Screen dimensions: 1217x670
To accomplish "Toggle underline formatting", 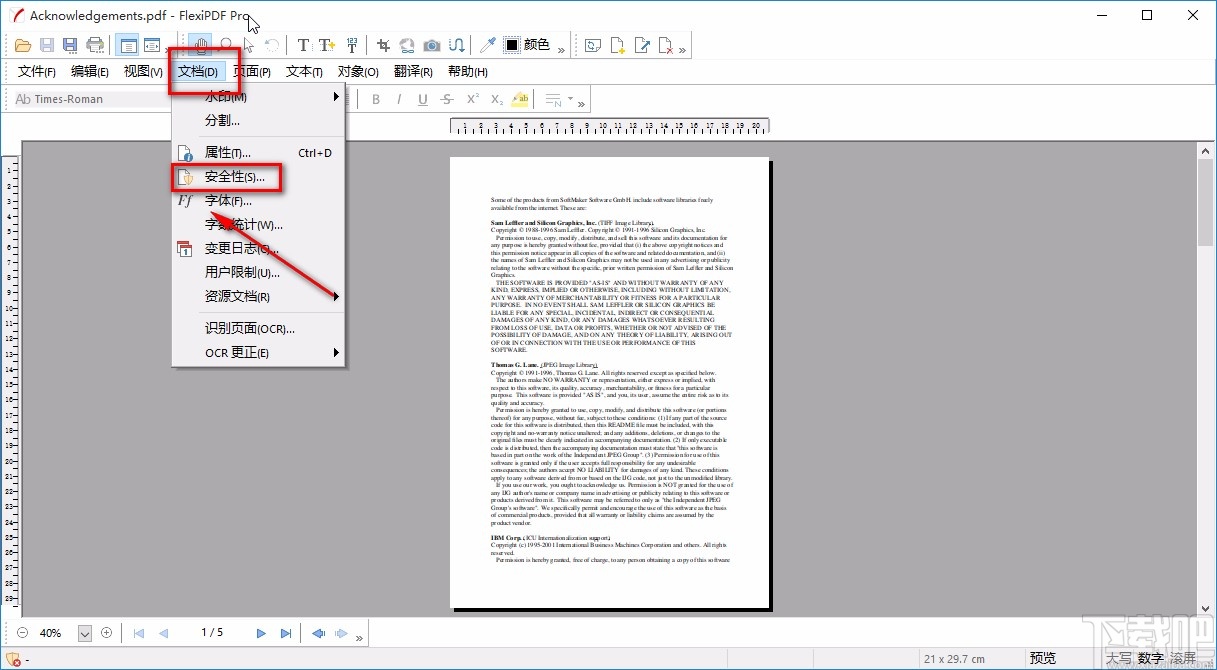I will (423, 99).
